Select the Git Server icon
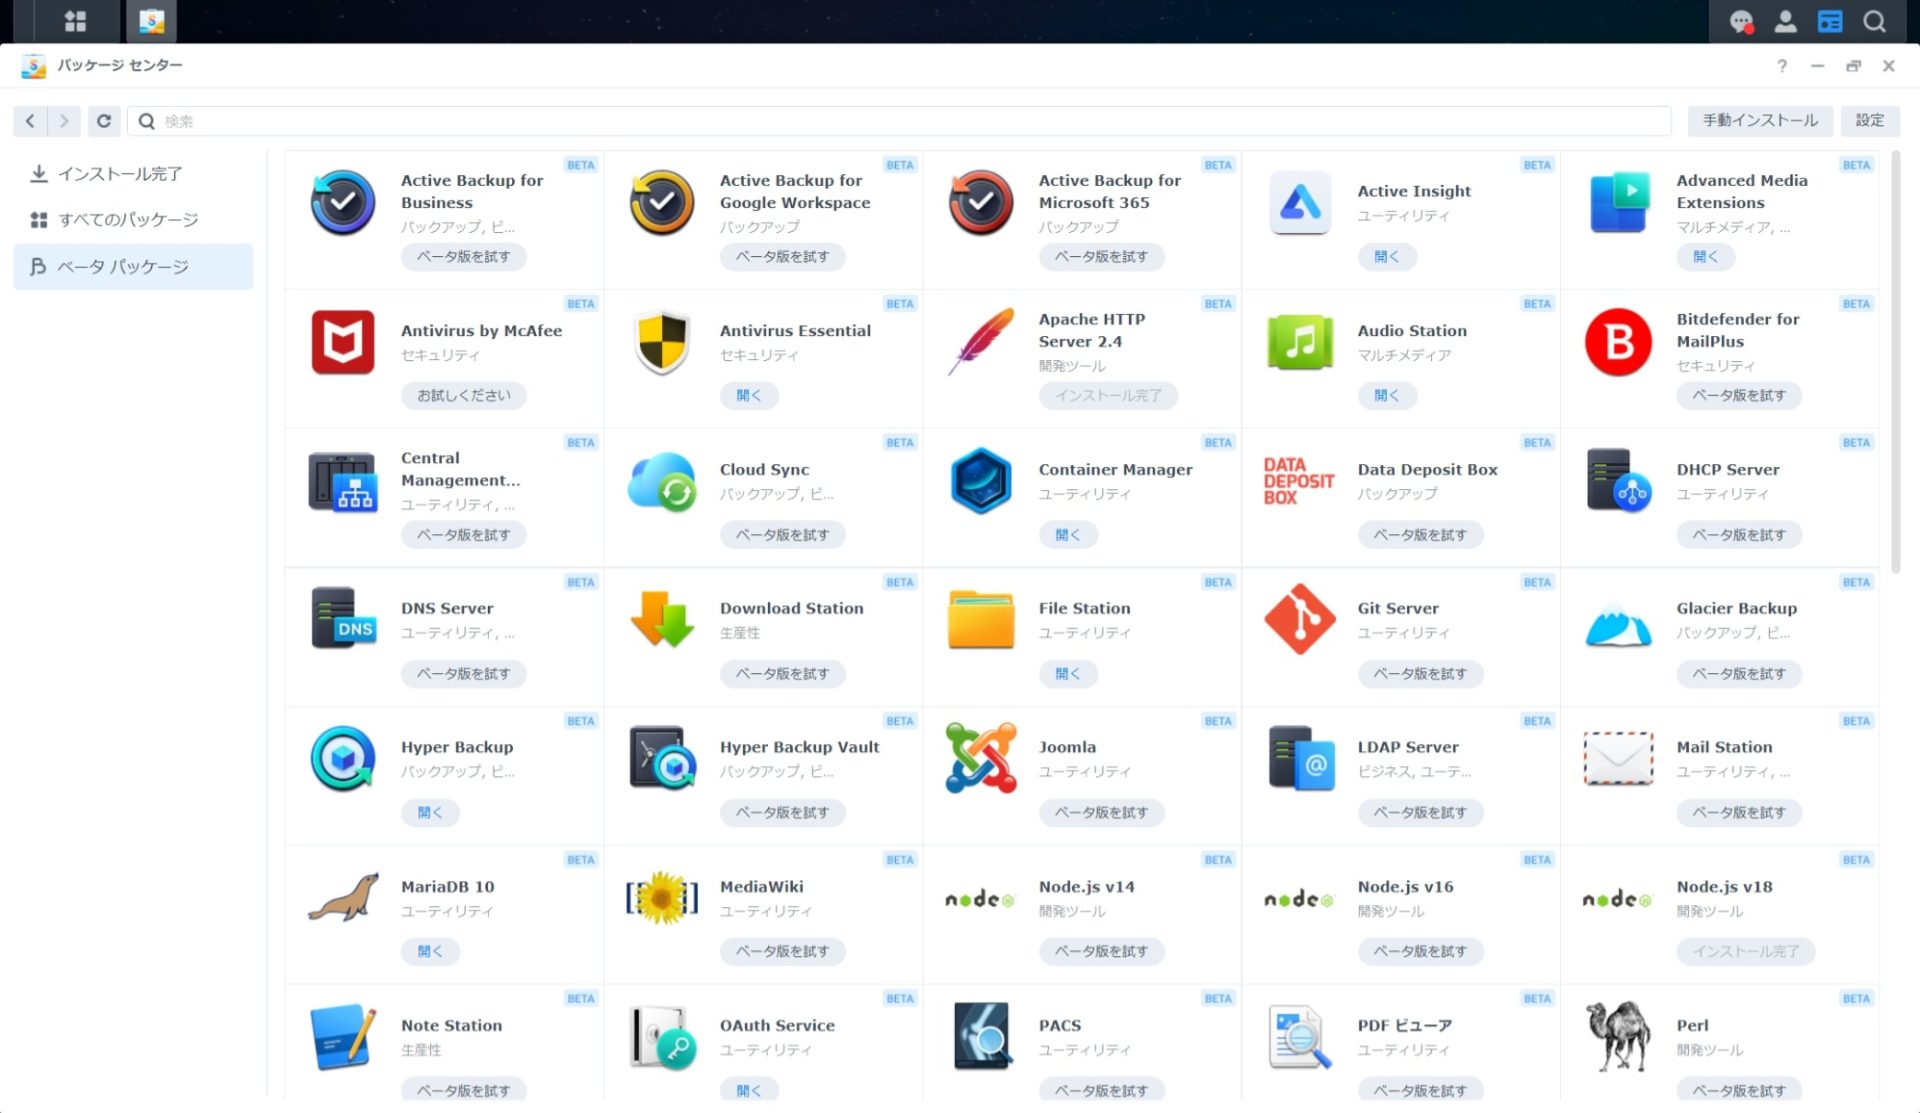Image resolution: width=1920 pixels, height=1113 pixels. point(1298,619)
